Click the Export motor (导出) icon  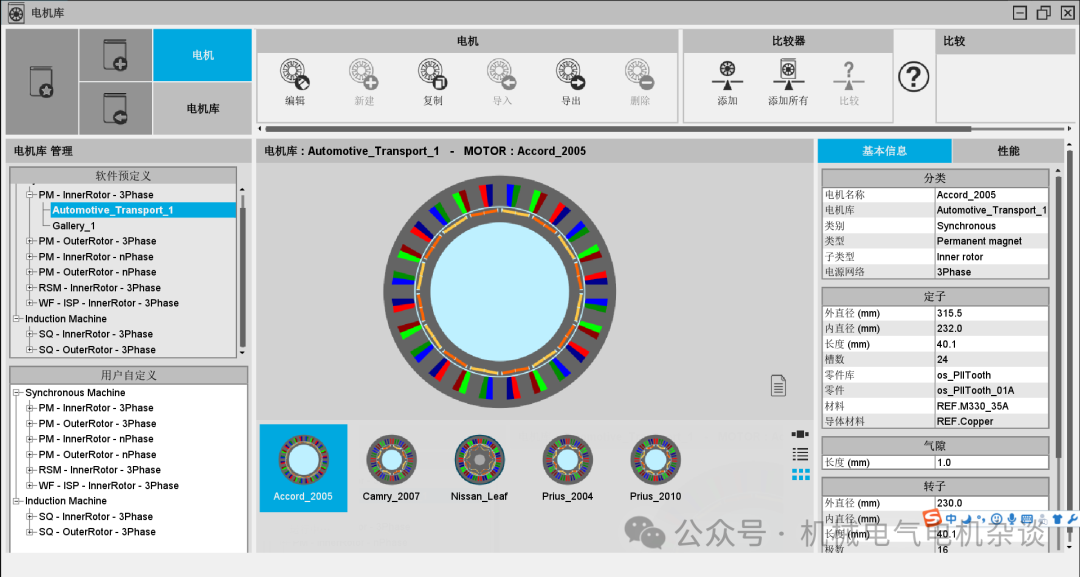tap(570, 74)
